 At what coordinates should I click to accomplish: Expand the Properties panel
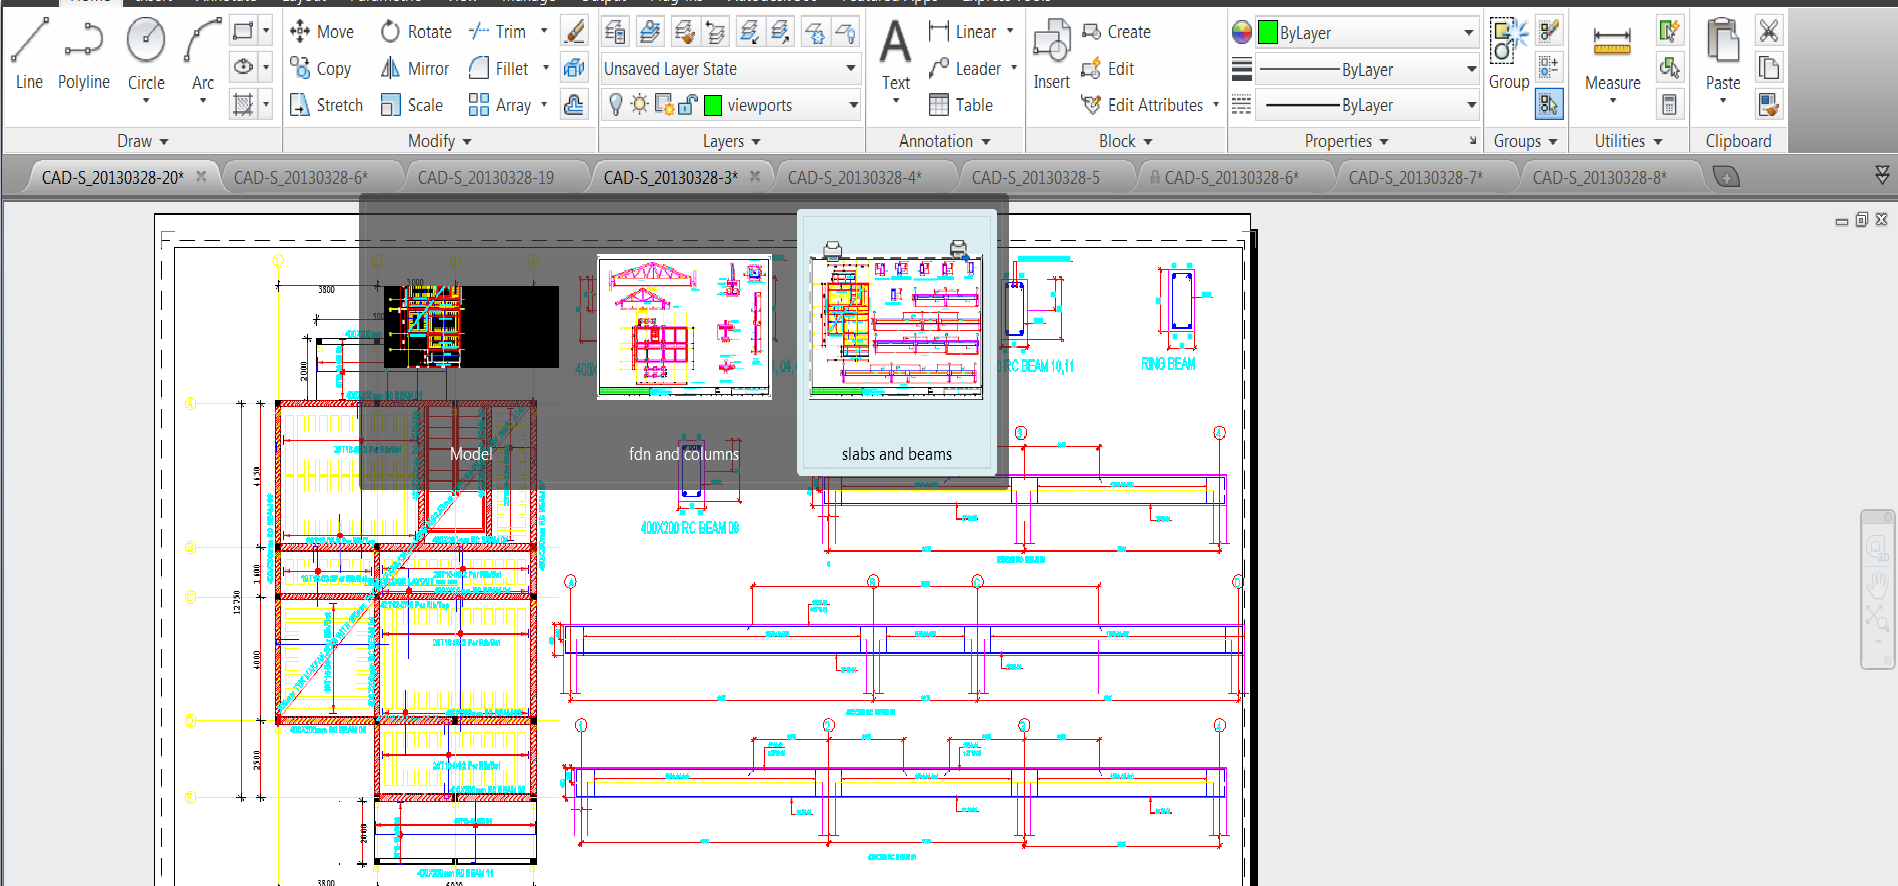(1346, 141)
